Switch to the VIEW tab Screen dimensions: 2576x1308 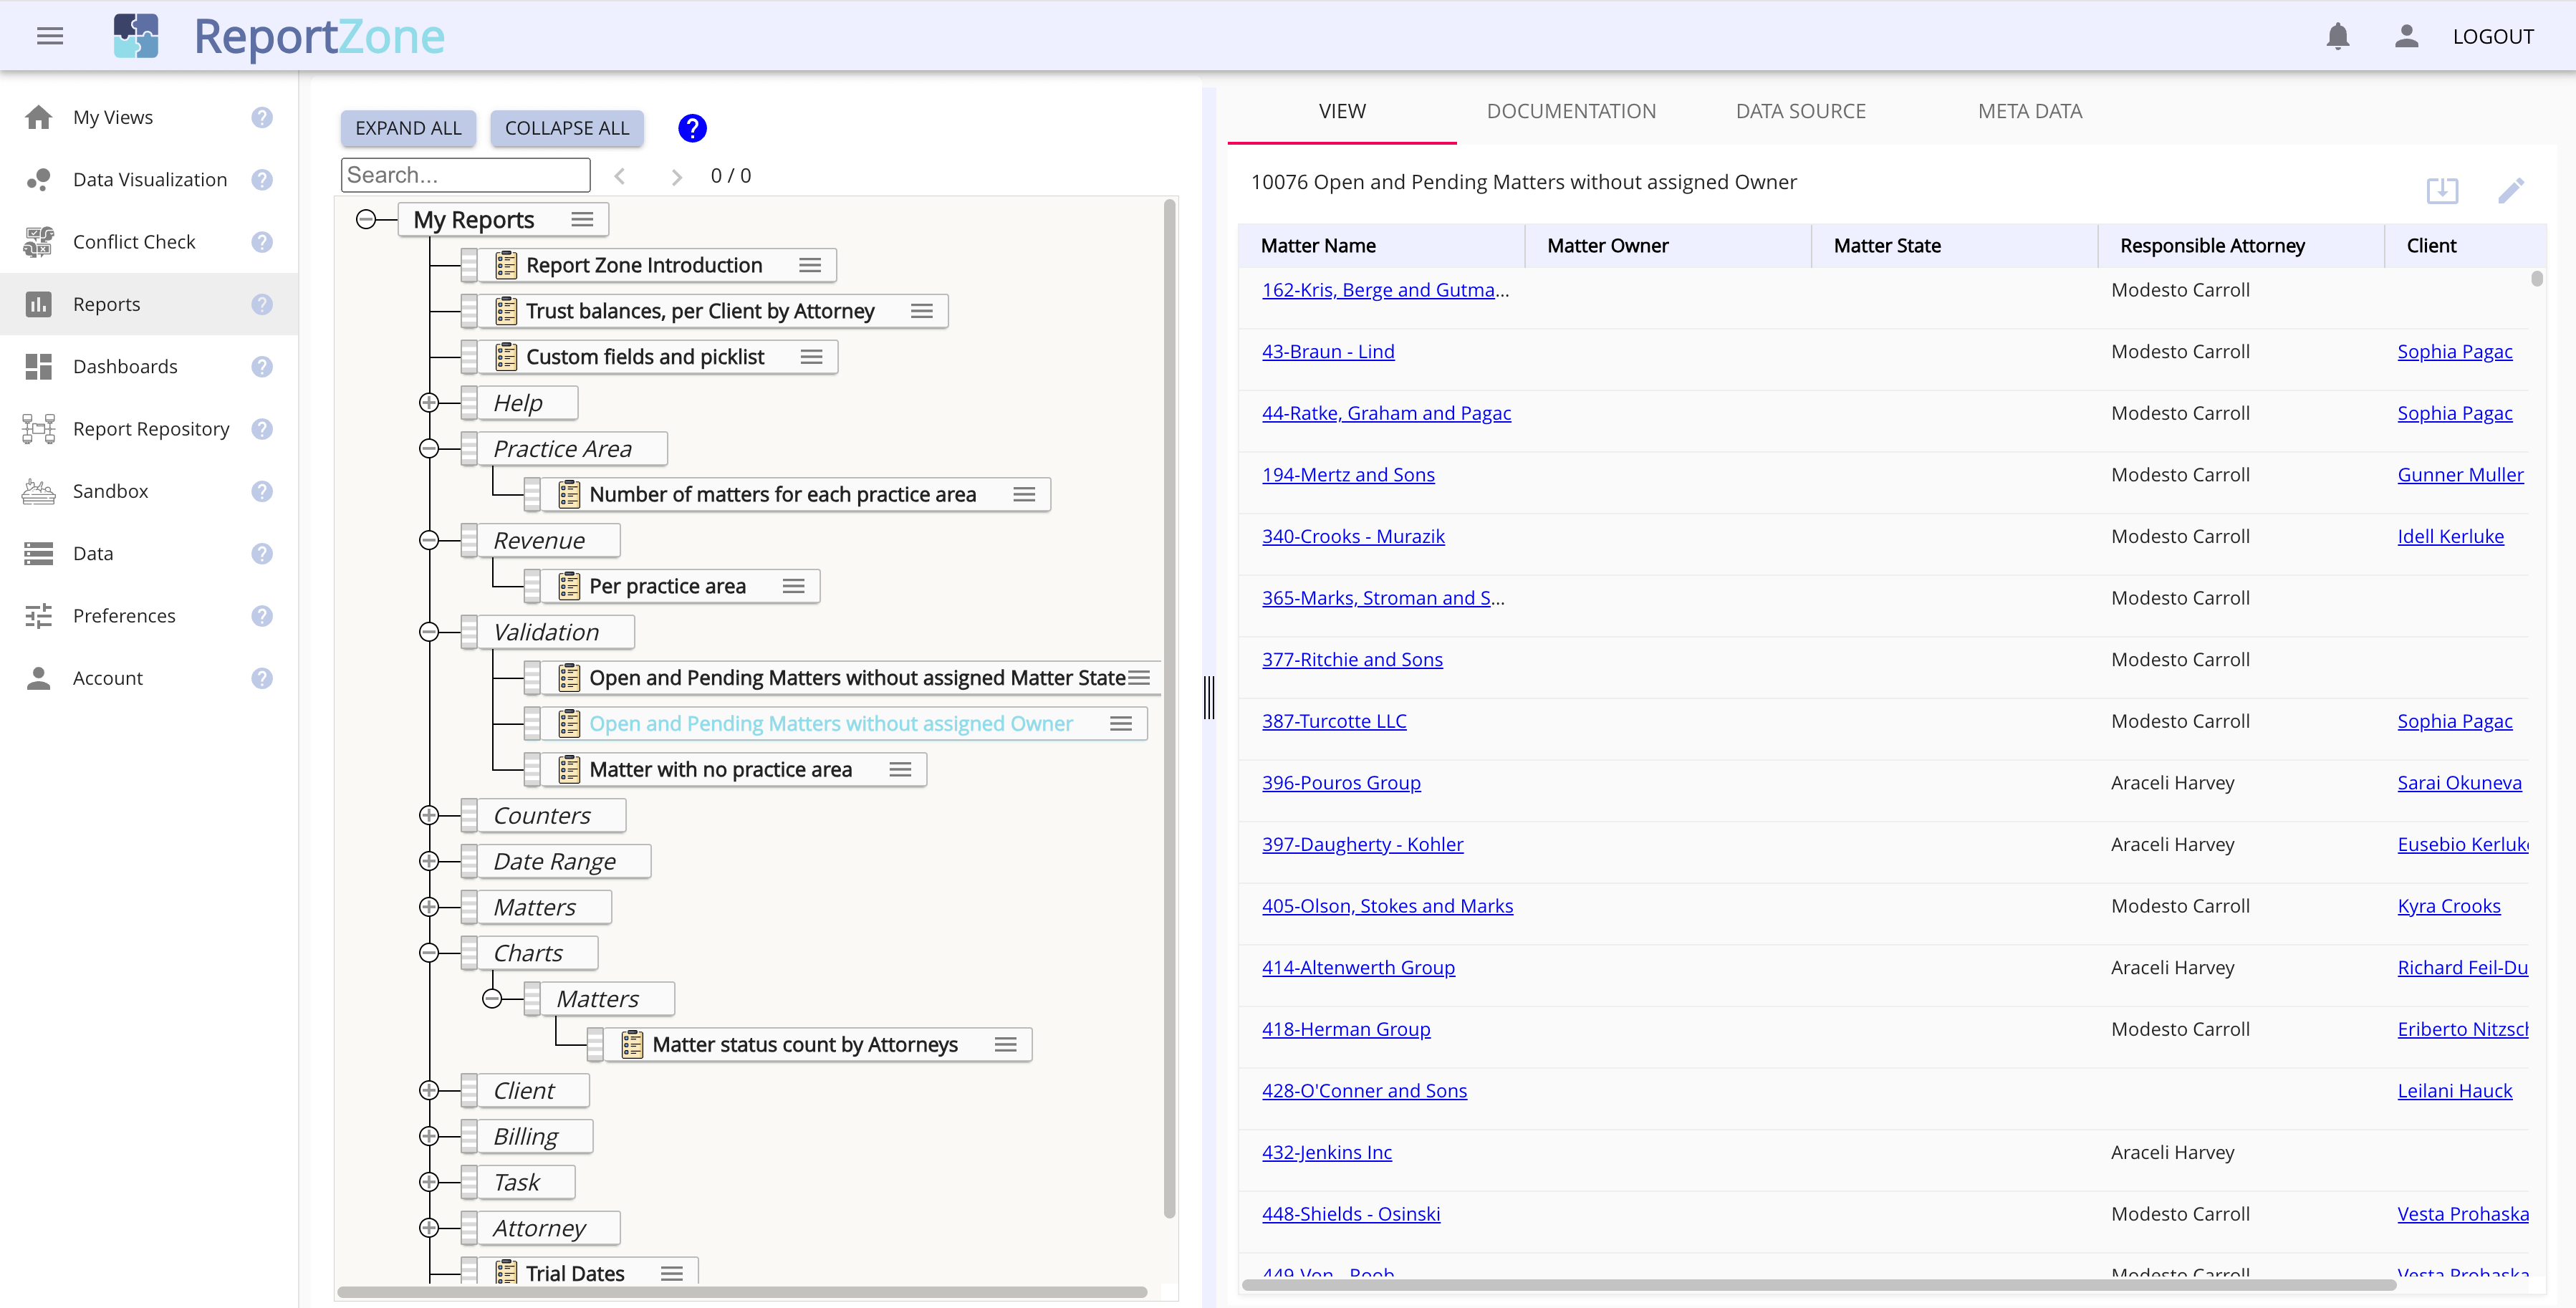pos(1342,111)
